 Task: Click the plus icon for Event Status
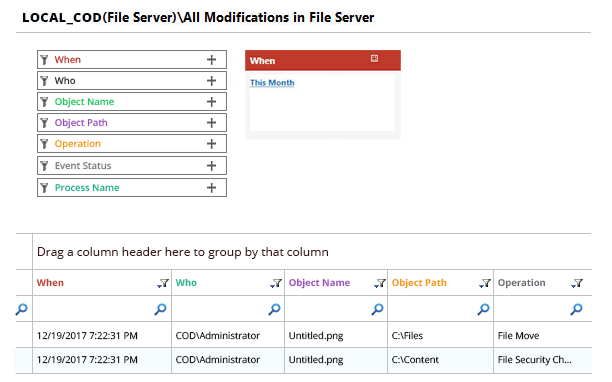212,166
